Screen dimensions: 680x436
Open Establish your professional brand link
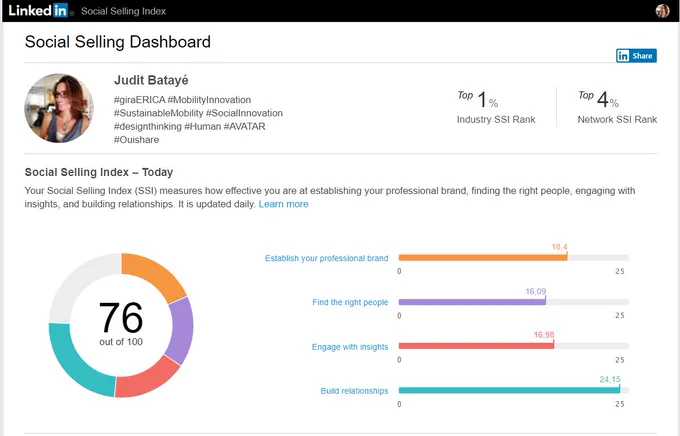tap(326, 258)
